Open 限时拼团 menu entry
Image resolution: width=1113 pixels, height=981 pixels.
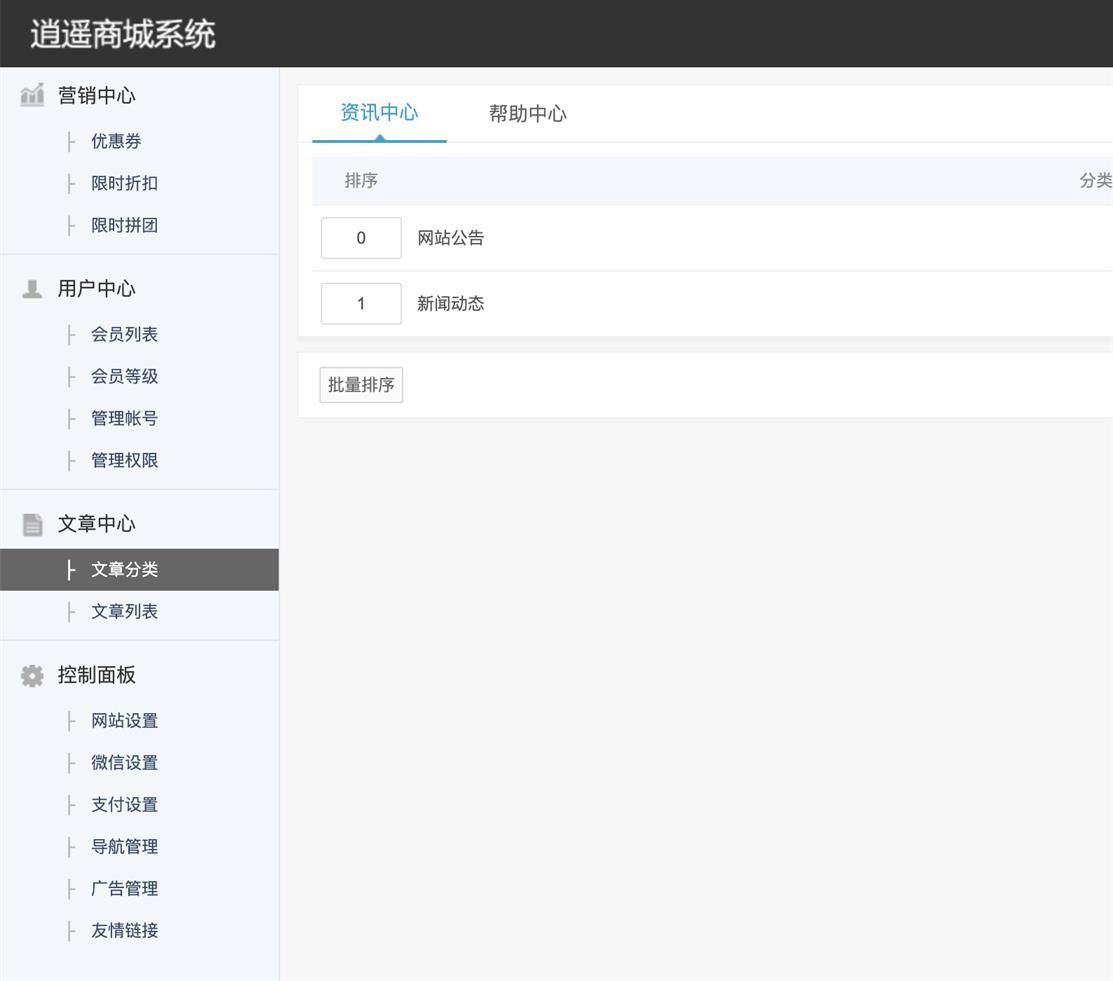click(124, 225)
